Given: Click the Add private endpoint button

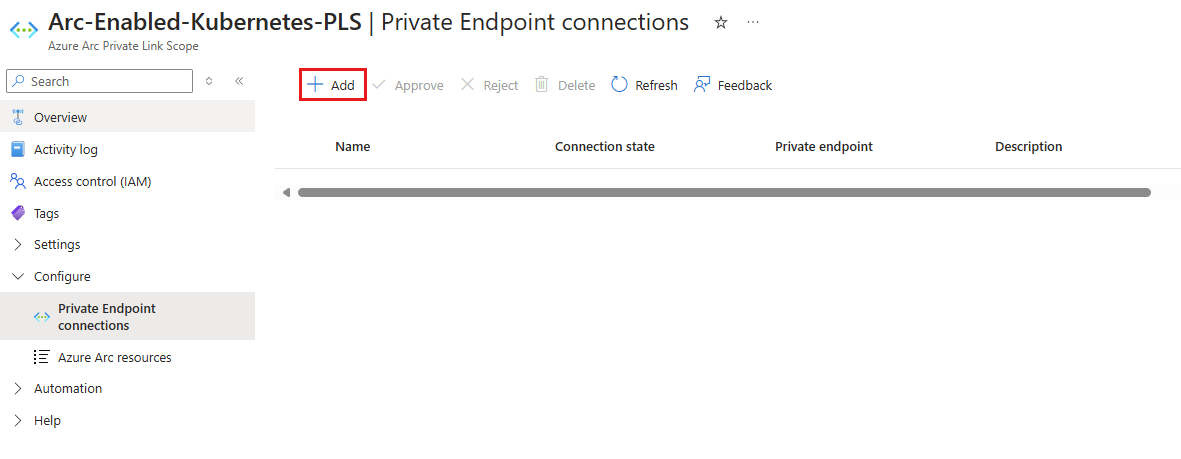Looking at the screenshot, I should coord(332,85).
